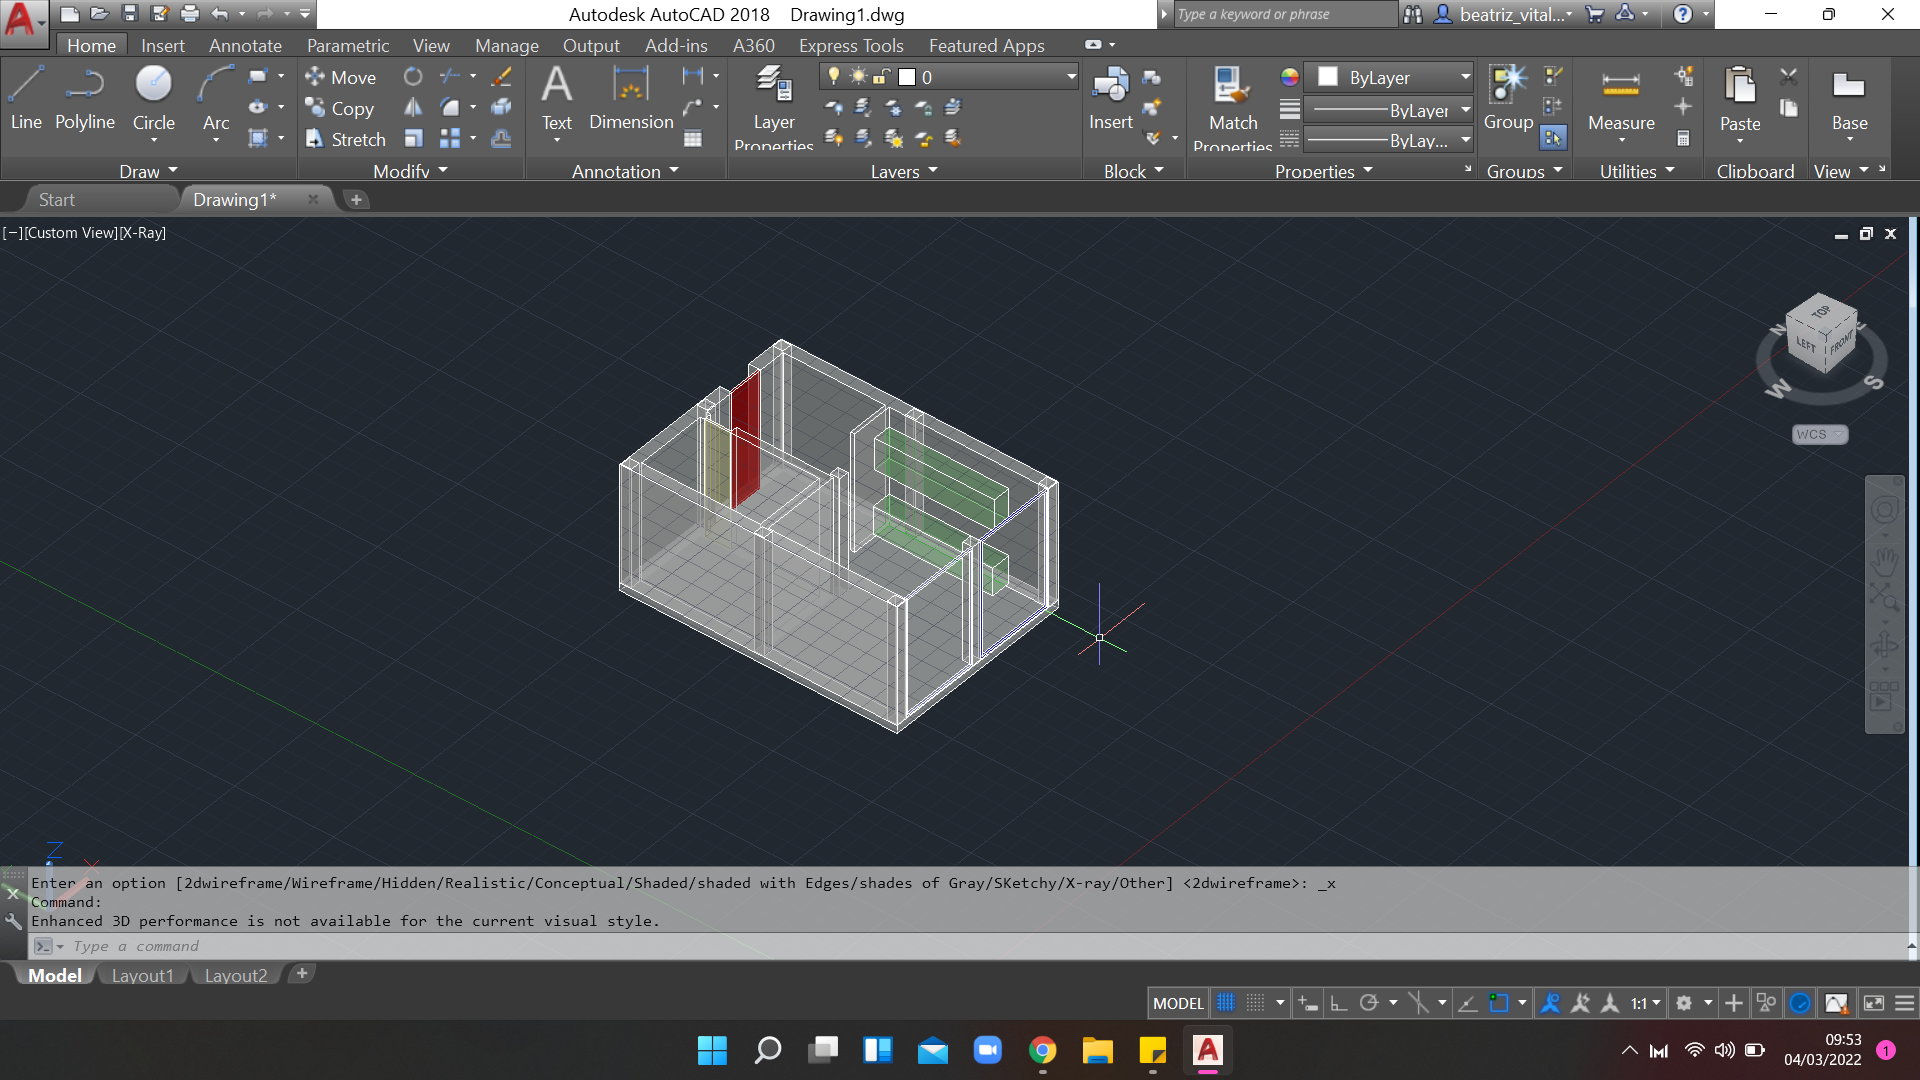This screenshot has width=1920, height=1080.
Task: Click the Save icon in quick access toolbar
Action: pos(129,14)
